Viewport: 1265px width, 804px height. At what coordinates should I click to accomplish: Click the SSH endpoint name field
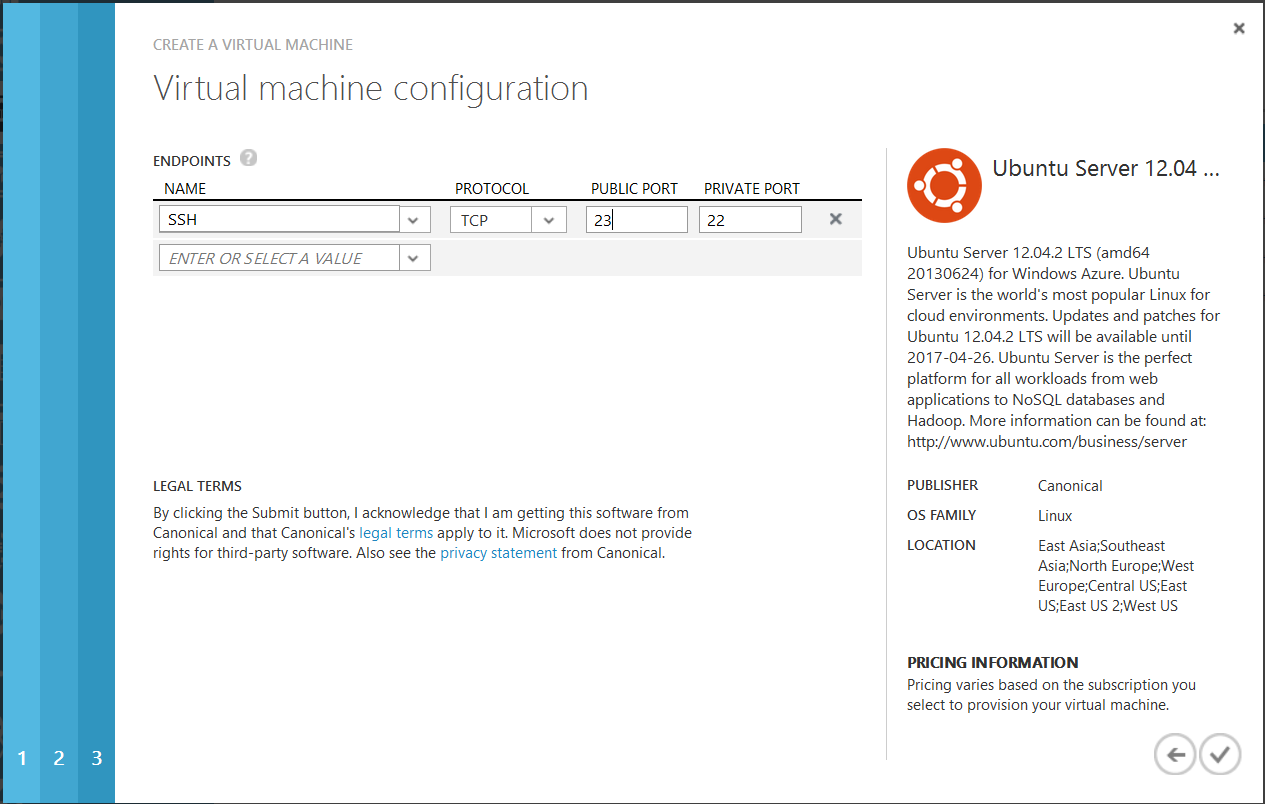pos(280,220)
